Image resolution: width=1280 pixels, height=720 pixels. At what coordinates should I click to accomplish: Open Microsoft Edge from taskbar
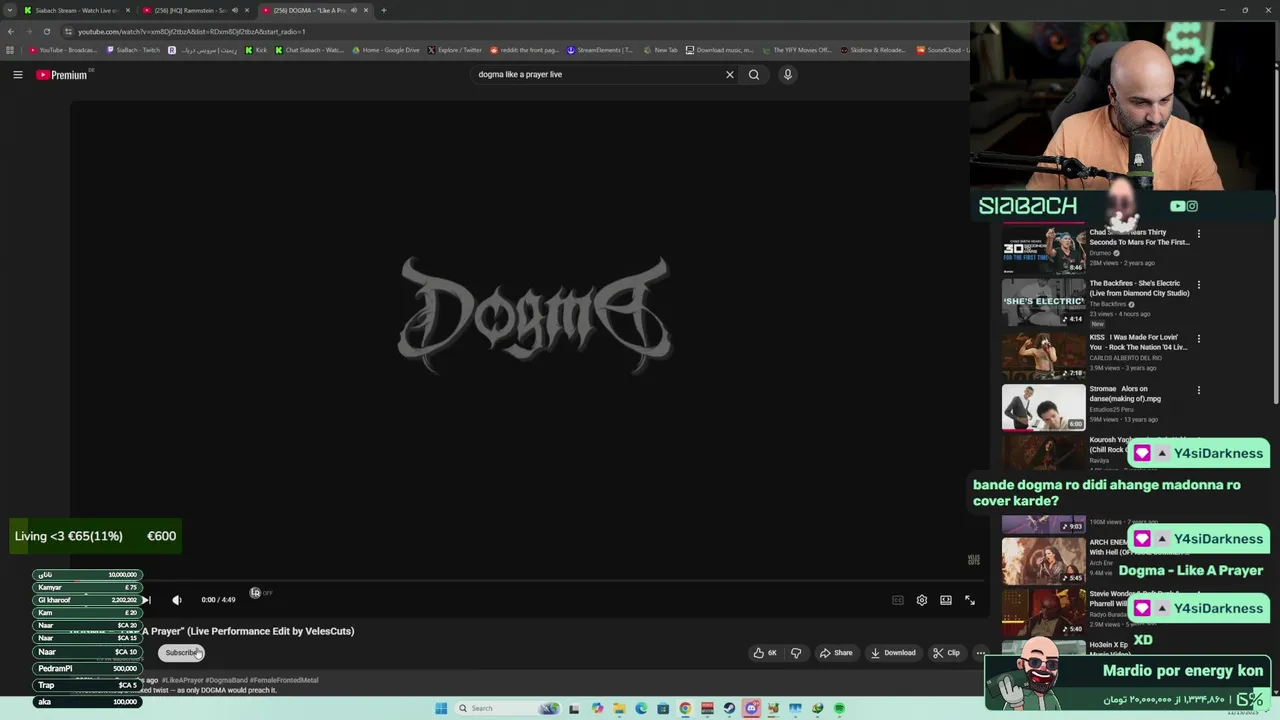coord(641,708)
